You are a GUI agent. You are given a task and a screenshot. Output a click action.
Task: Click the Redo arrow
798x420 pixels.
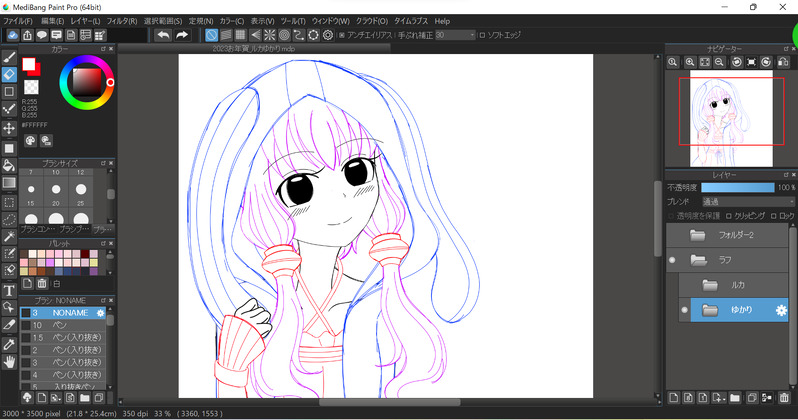[x=182, y=35]
